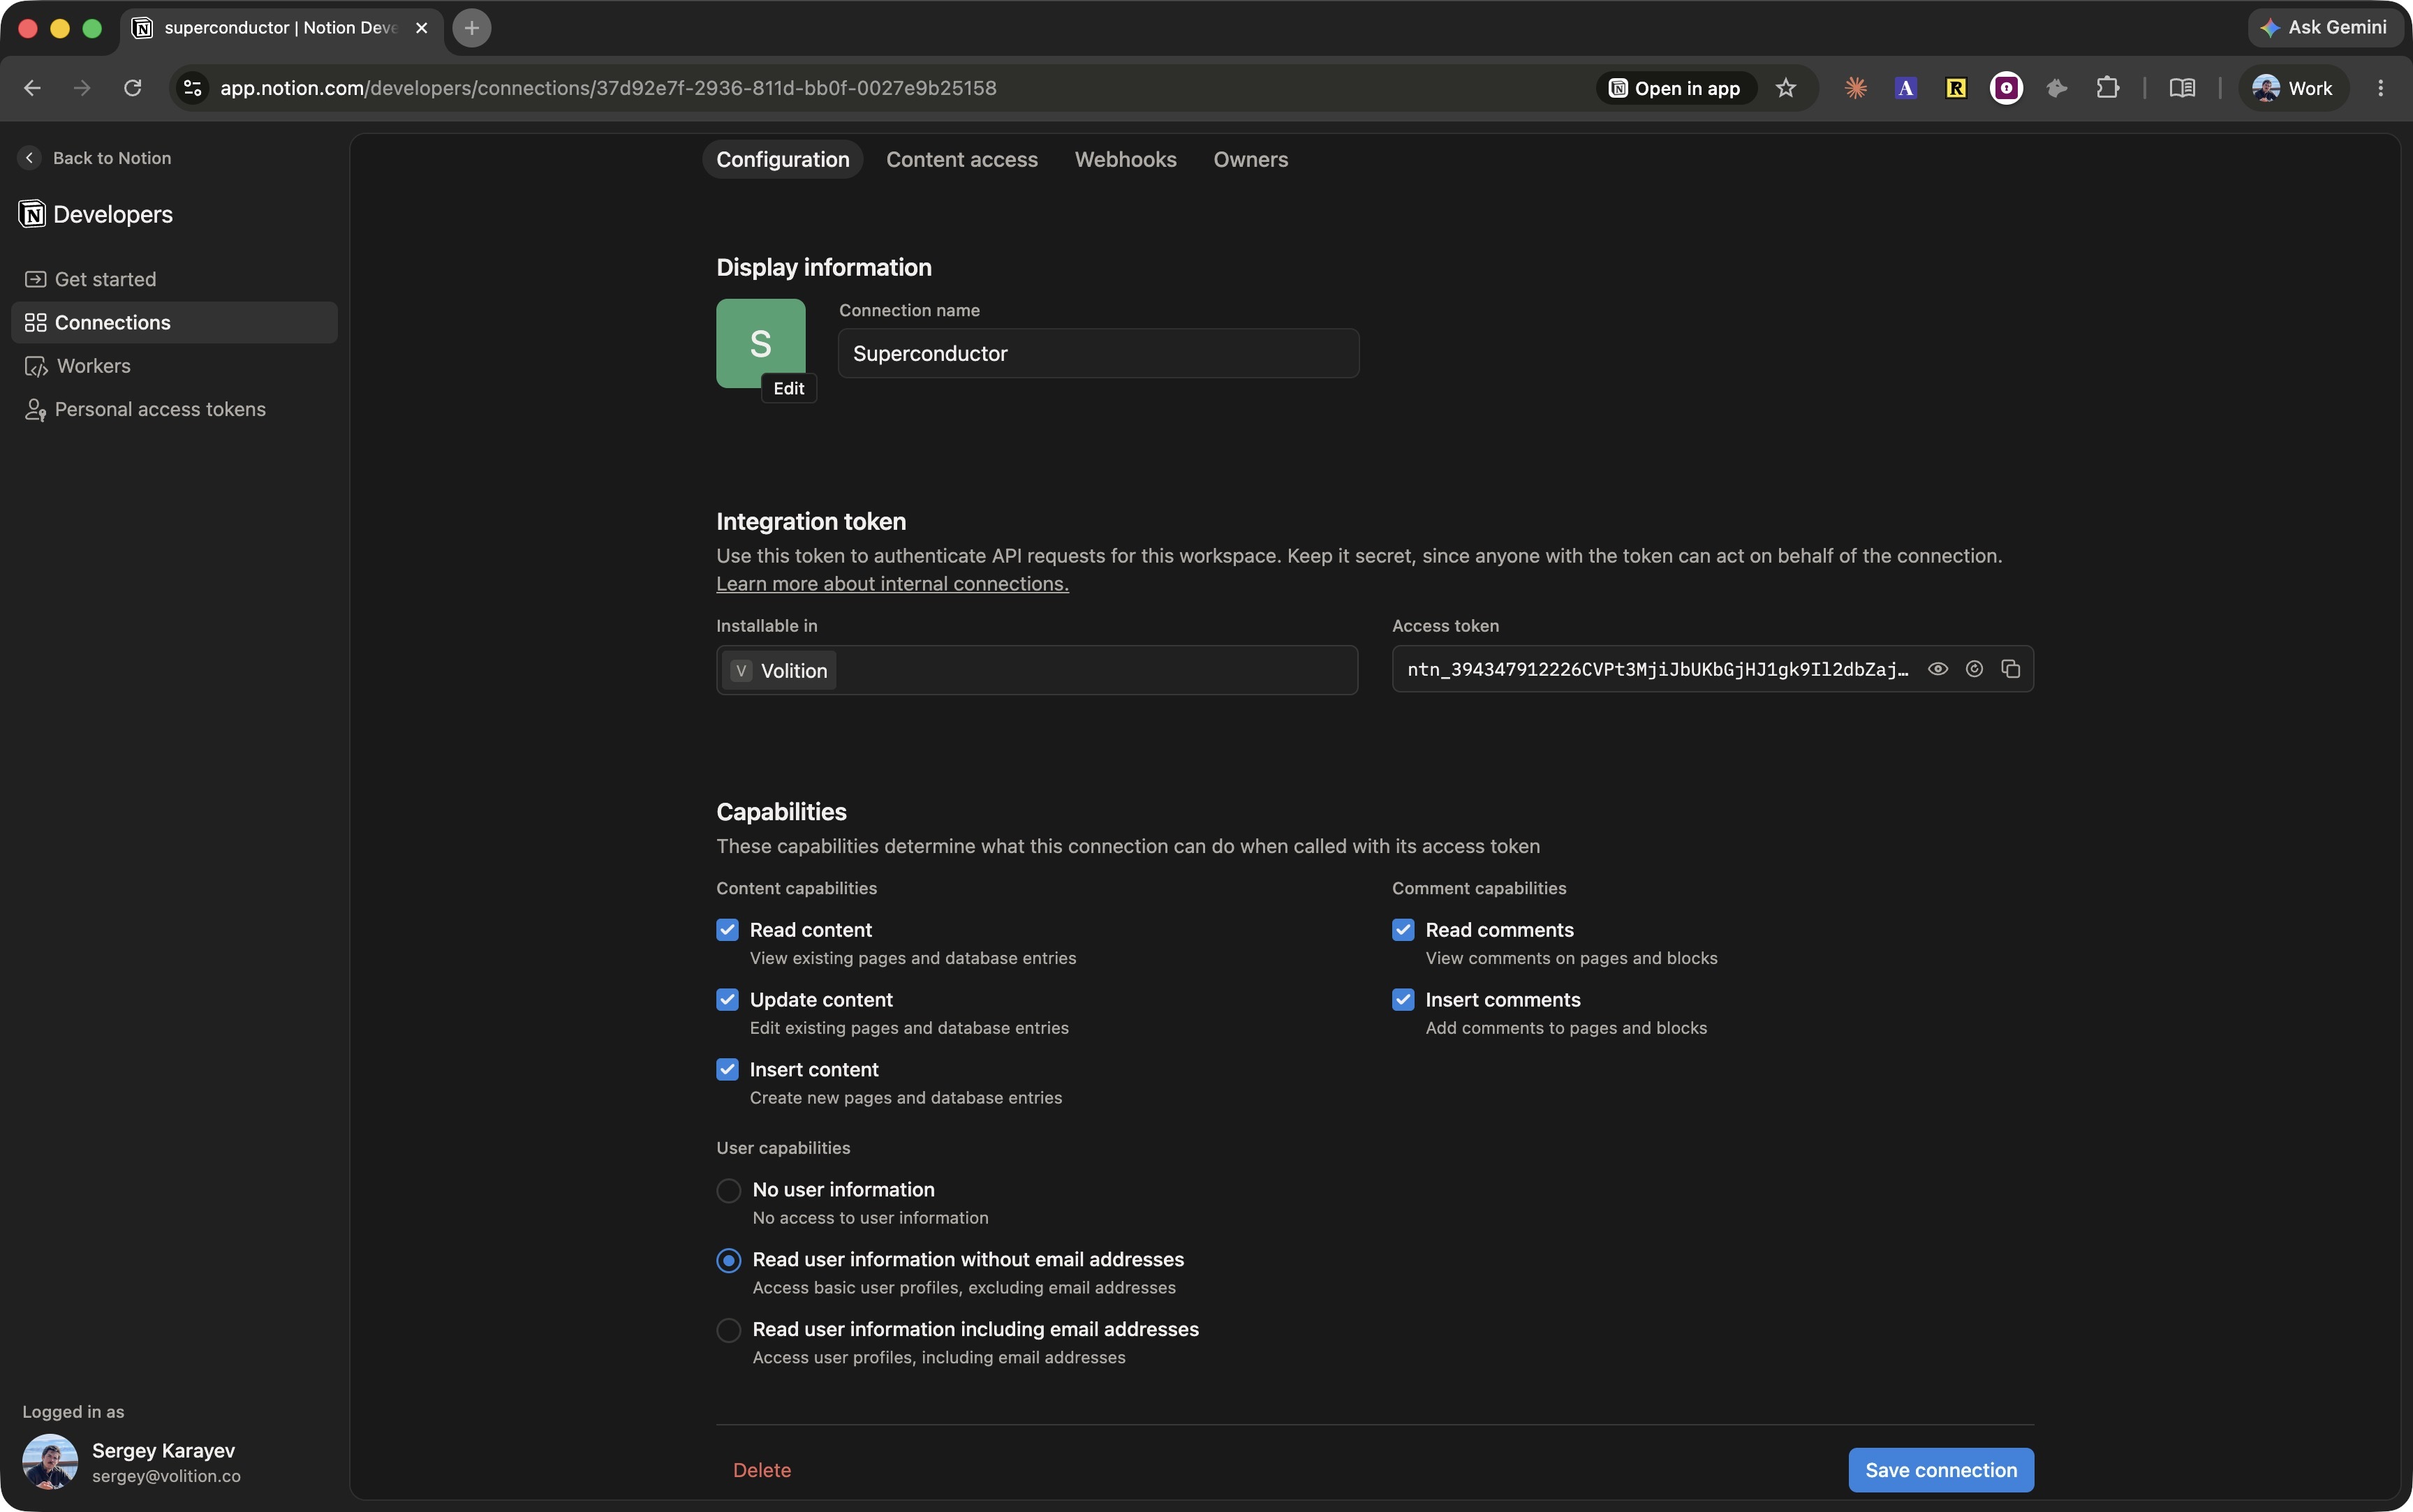Open Learn more about internal connections link
Screen dimensions: 2413x1512
click(892, 584)
